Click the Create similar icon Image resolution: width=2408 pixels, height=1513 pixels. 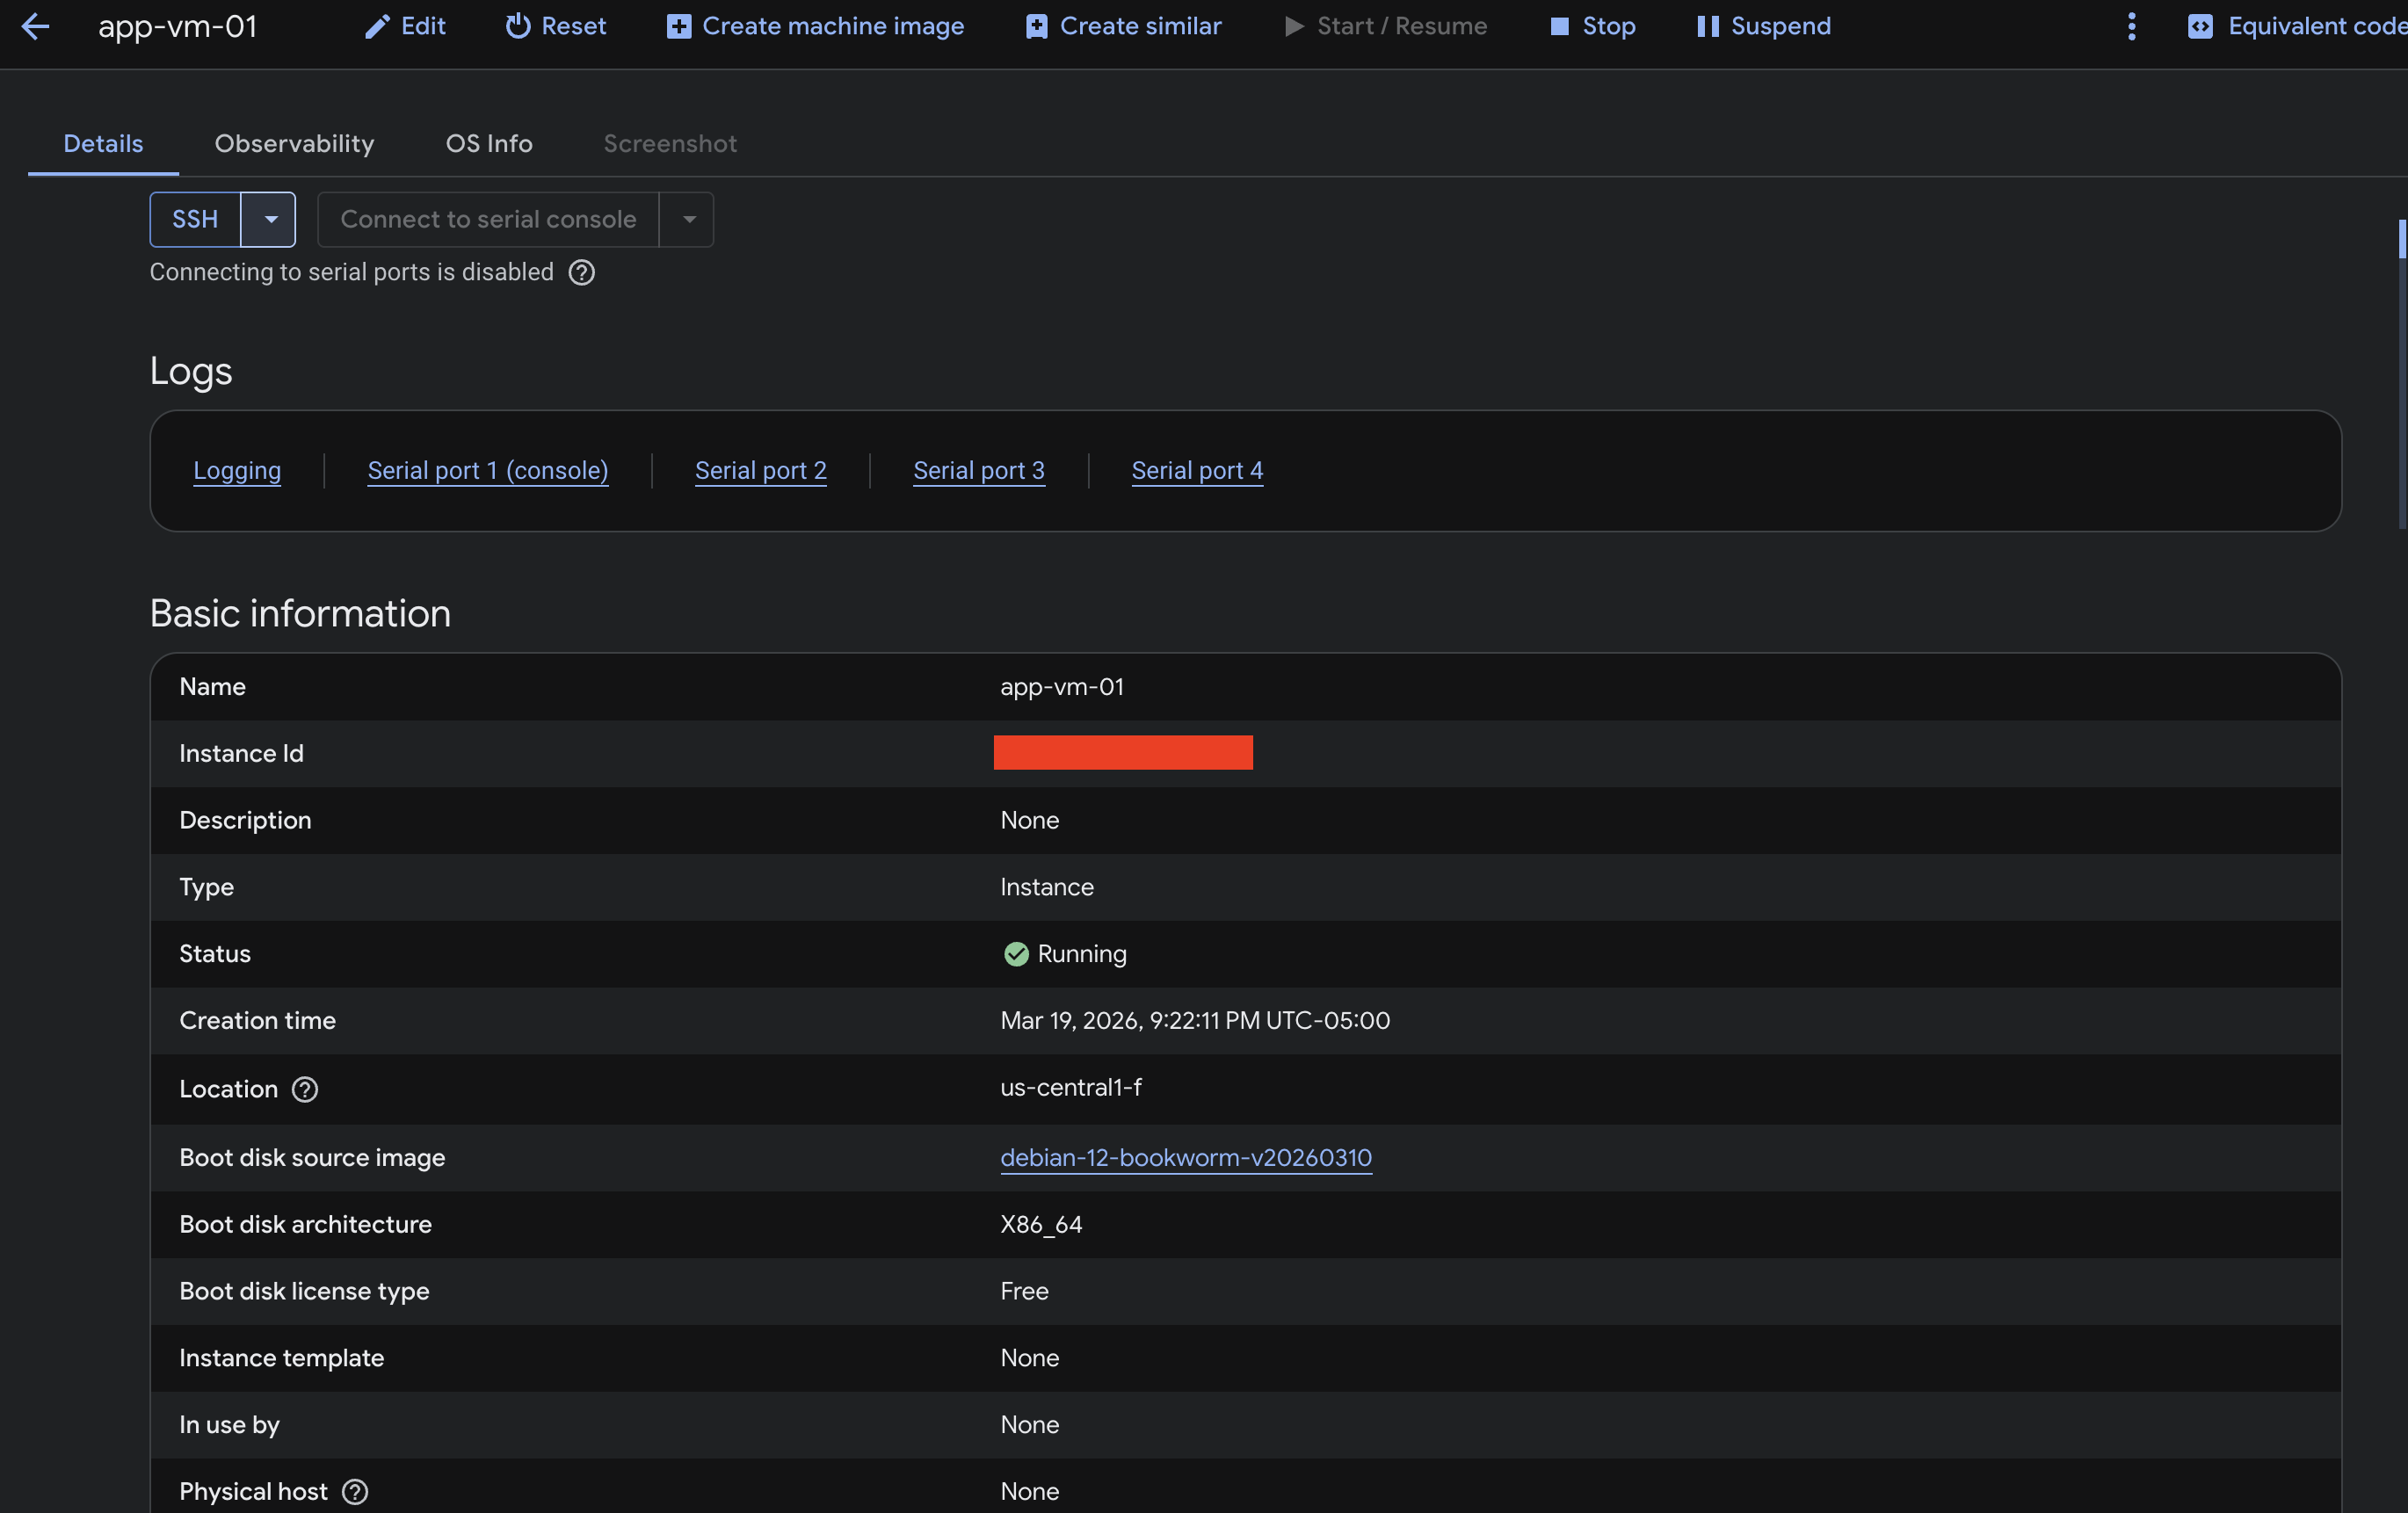pos(1035,26)
